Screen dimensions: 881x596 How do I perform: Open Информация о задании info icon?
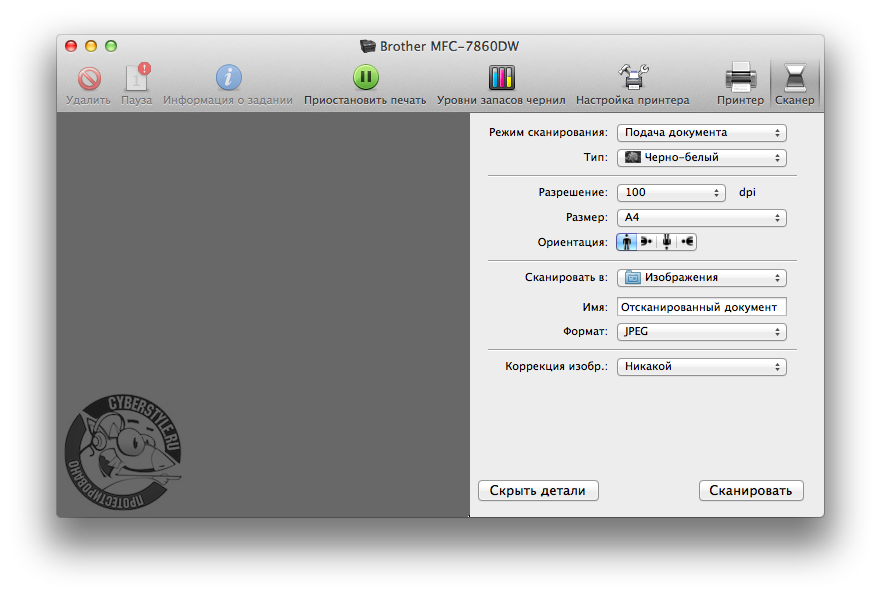228,78
